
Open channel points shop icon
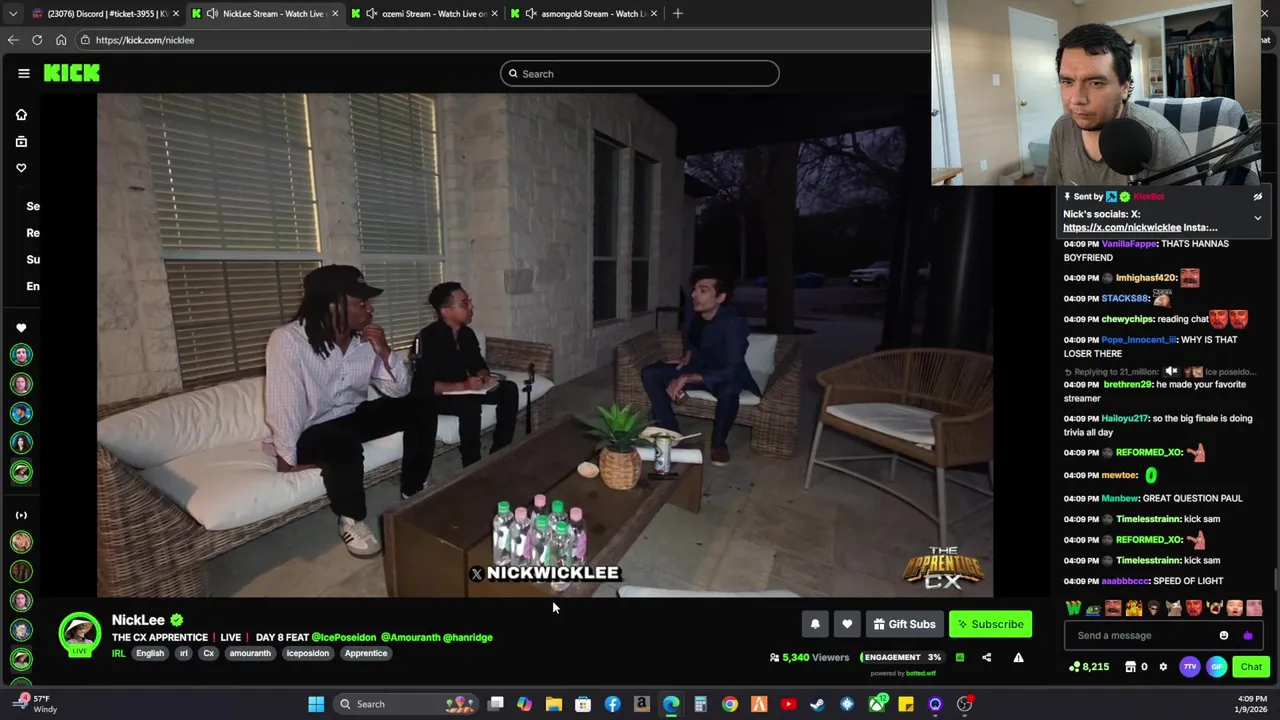[x=1130, y=667]
